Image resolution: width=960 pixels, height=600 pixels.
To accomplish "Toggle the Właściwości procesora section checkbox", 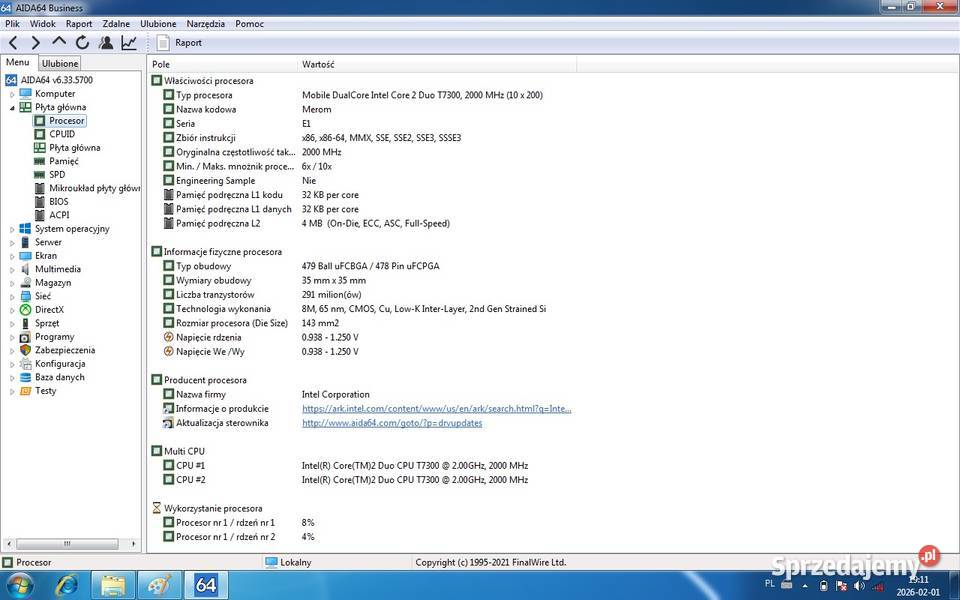I will [156, 80].
